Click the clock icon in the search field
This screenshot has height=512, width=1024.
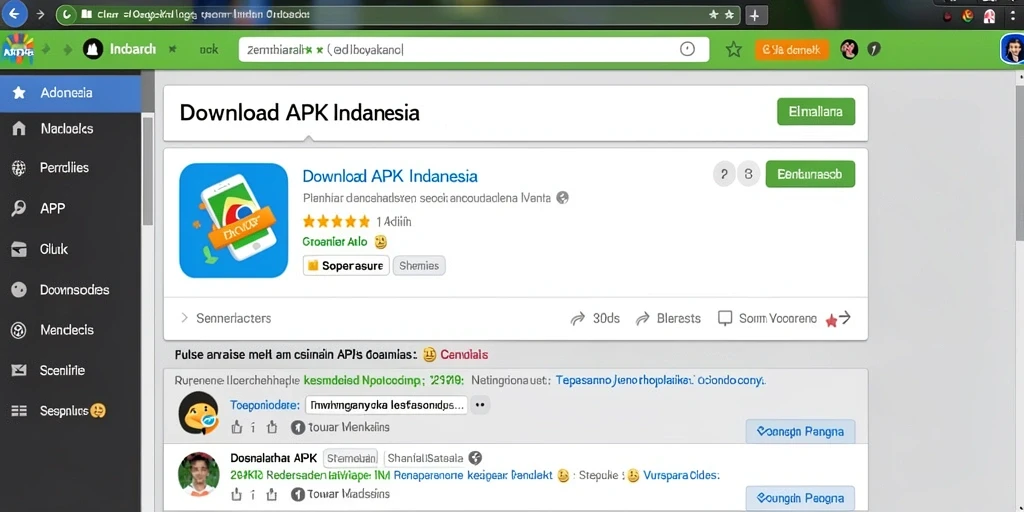point(687,49)
